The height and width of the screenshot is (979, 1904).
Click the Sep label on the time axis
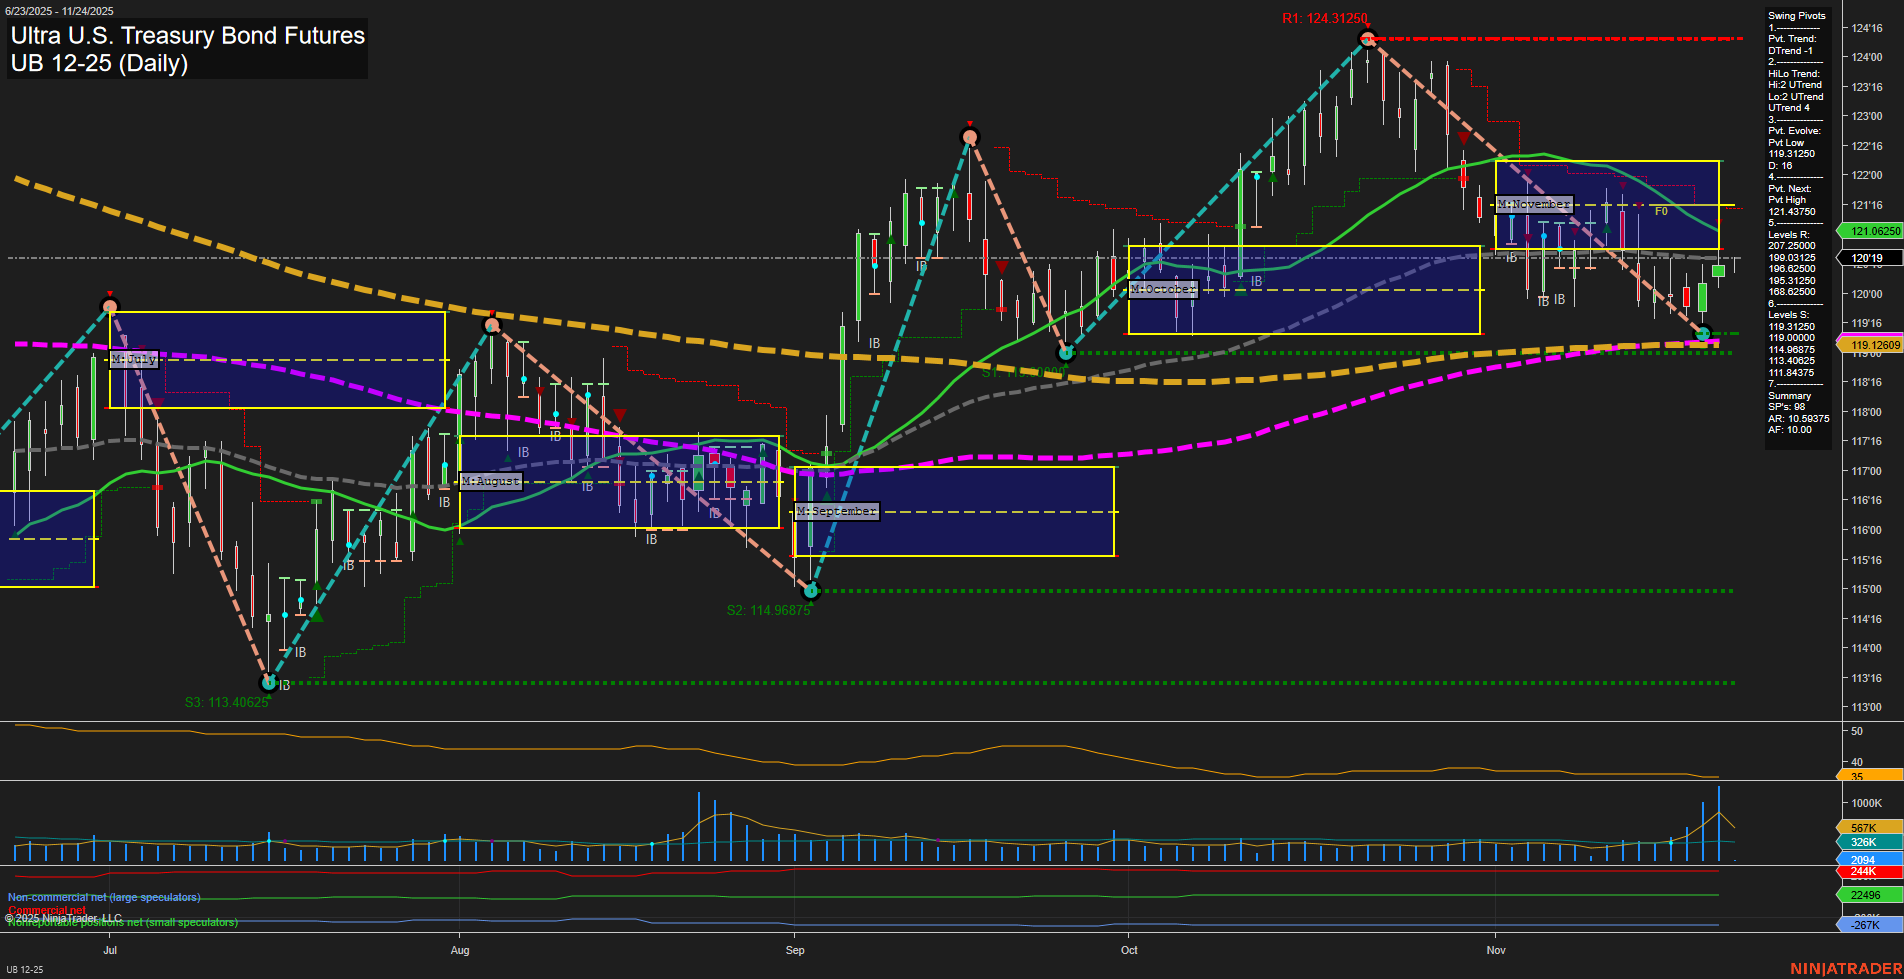point(795,950)
